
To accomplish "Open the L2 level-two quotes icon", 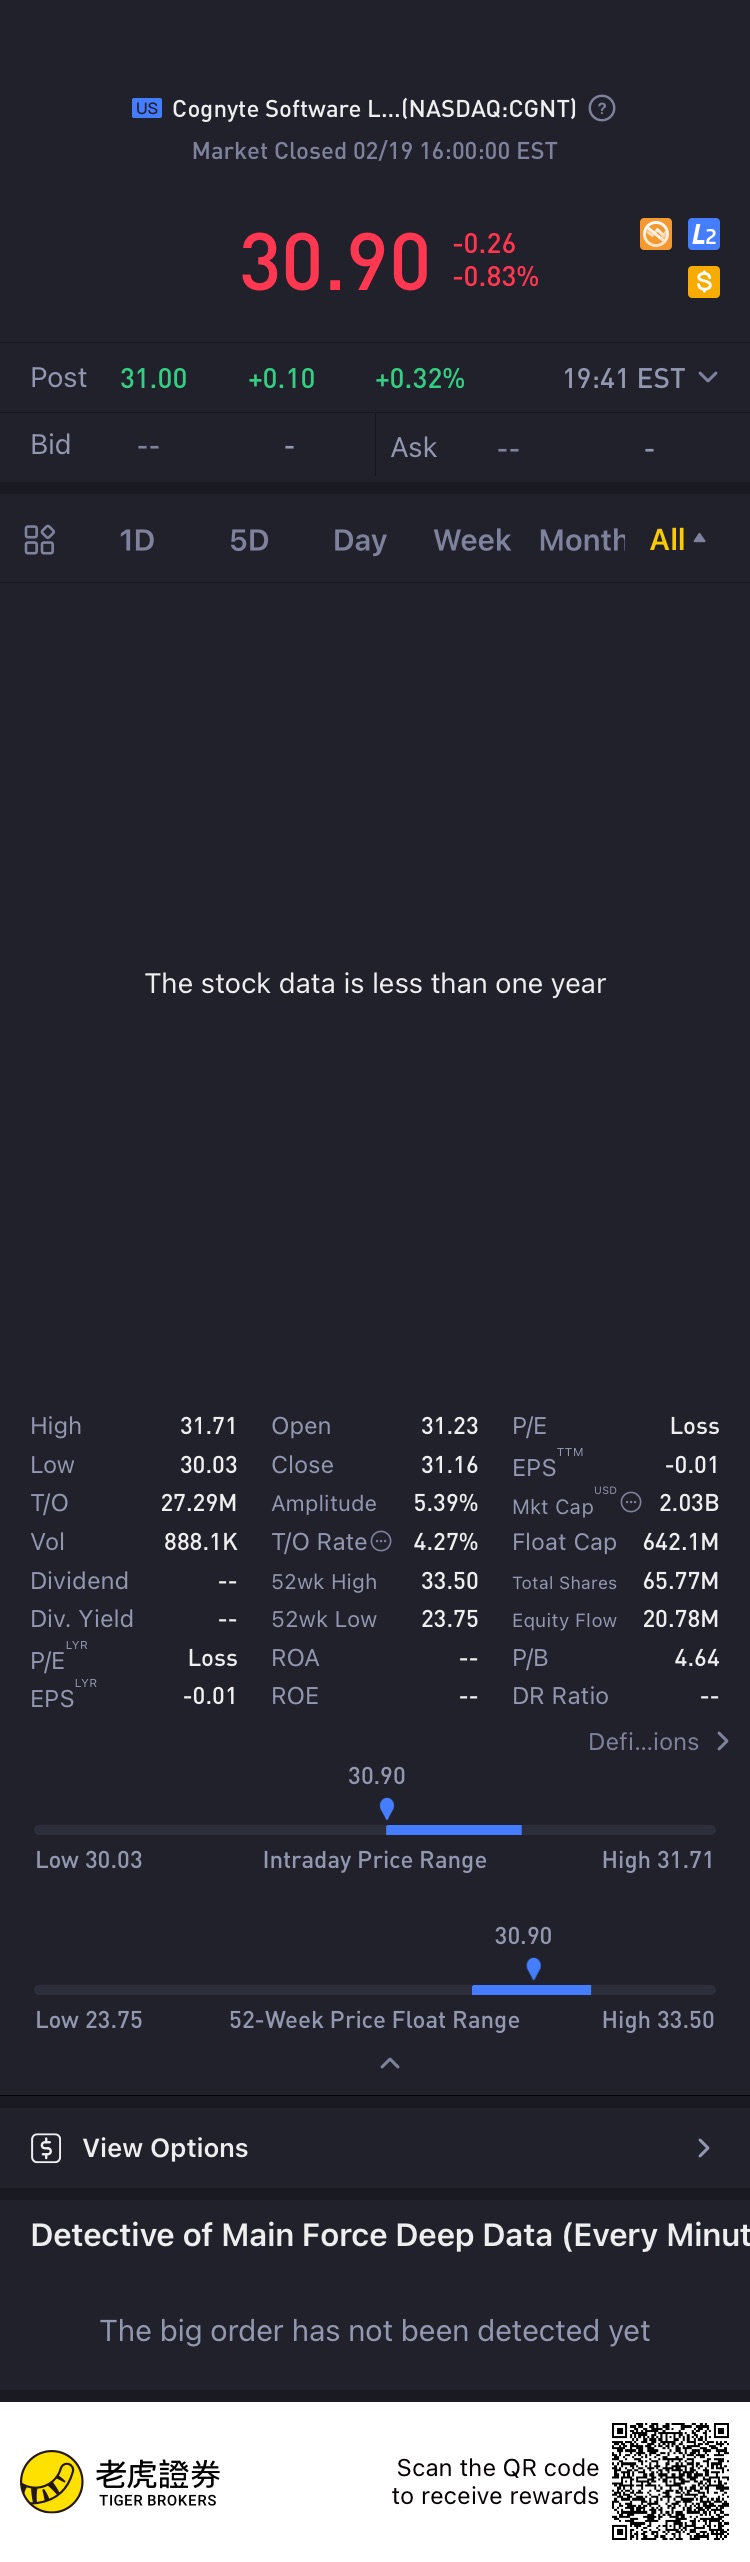I will coord(704,234).
